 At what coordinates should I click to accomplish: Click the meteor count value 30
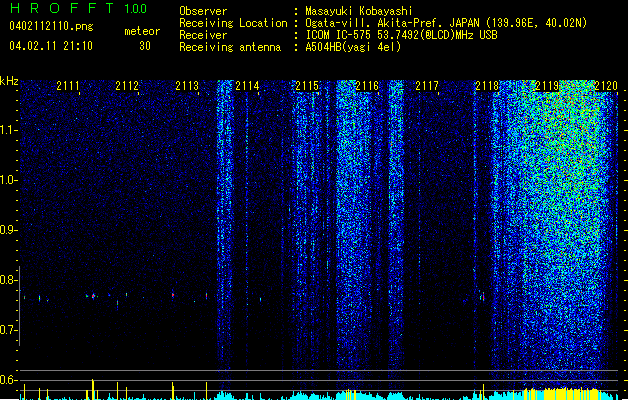pyautogui.click(x=145, y=46)
